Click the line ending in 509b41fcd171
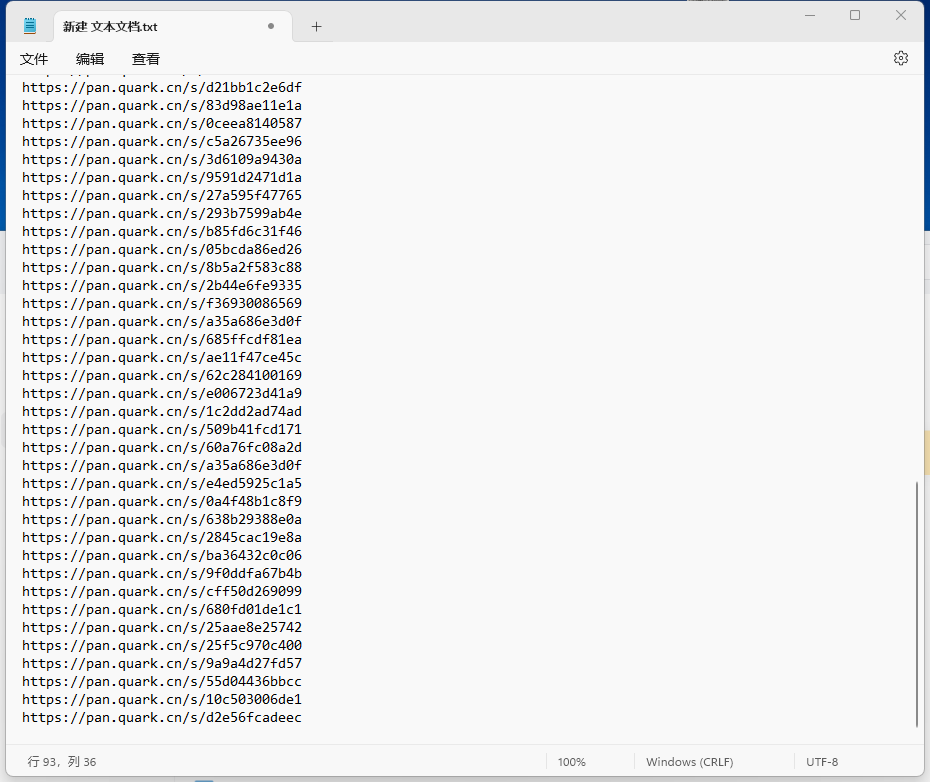The width and height of the screenshot is (930, 782). click(x=162, y=430)
